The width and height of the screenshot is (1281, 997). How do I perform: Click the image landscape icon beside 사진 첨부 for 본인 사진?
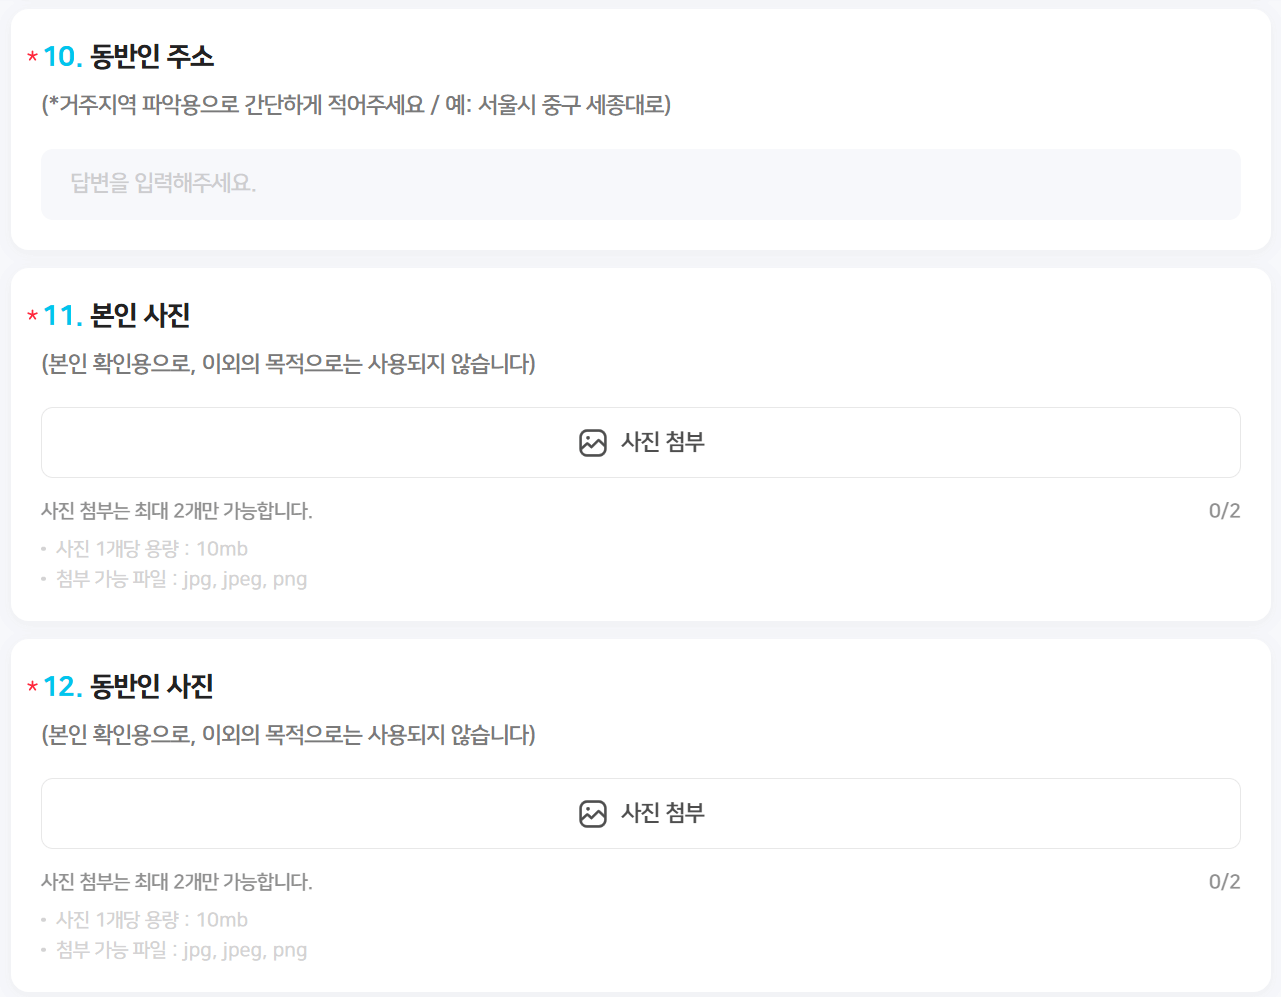591,441
